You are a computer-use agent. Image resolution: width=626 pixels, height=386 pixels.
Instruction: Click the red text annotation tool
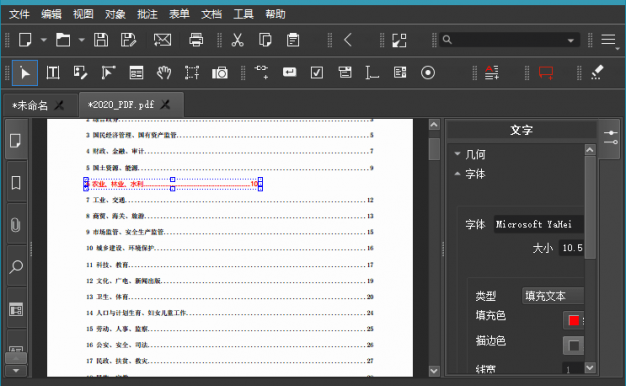click(491, 73)
